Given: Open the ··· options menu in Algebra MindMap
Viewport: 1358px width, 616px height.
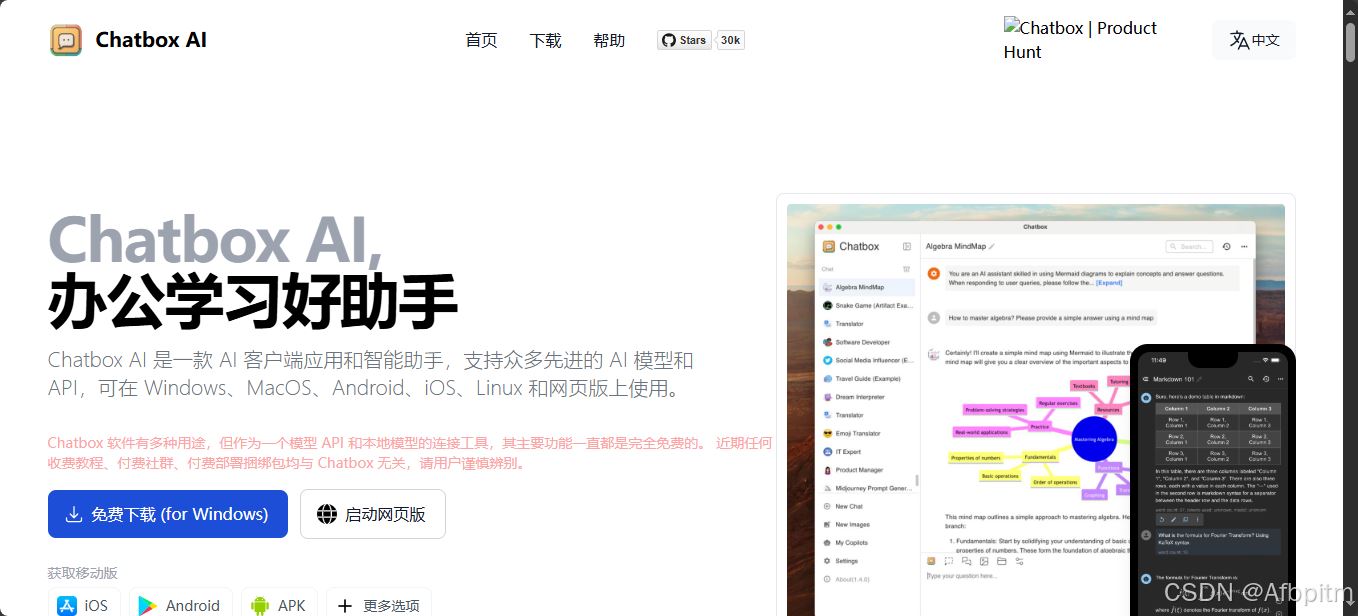Looking at the screenshot, I should 1244,246.
